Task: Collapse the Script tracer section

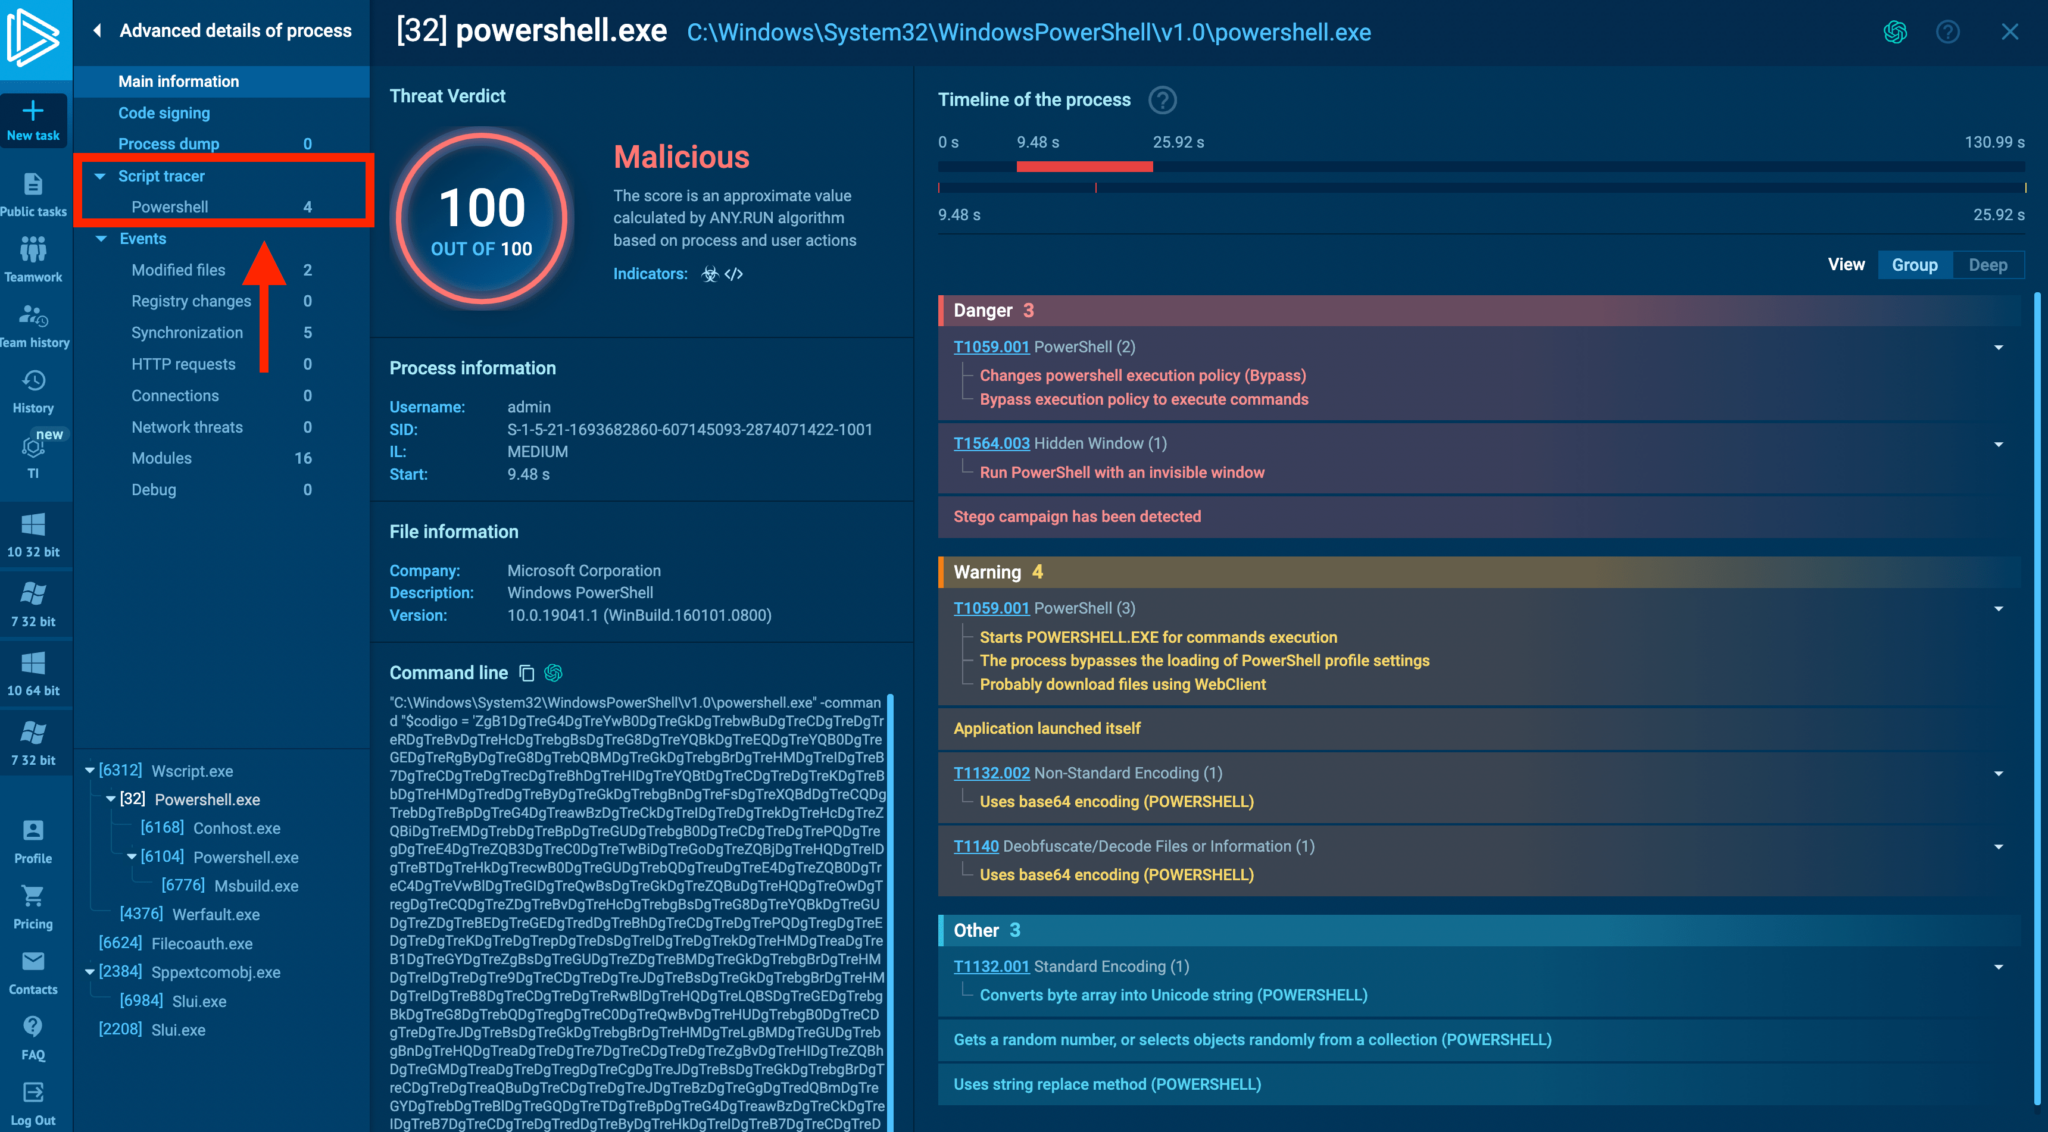Action: 100,176
